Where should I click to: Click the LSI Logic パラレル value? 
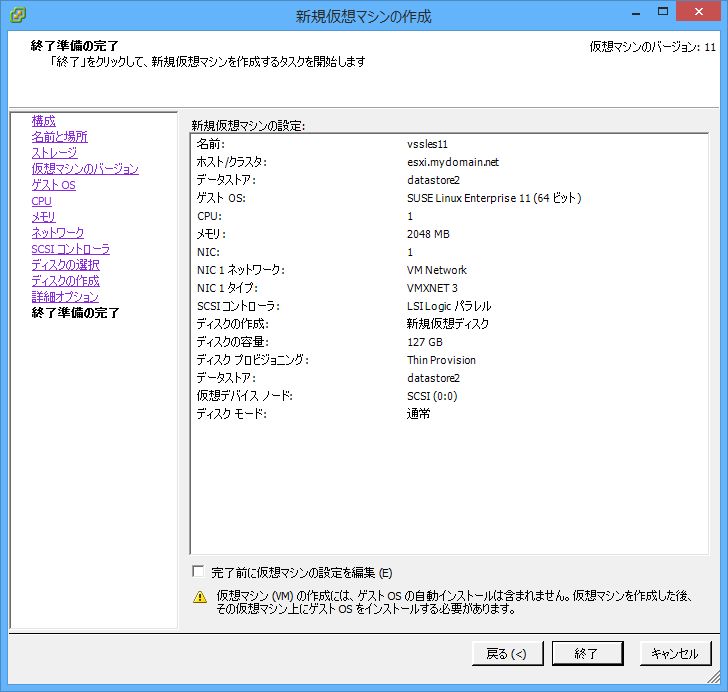click(x=449, y=307)
